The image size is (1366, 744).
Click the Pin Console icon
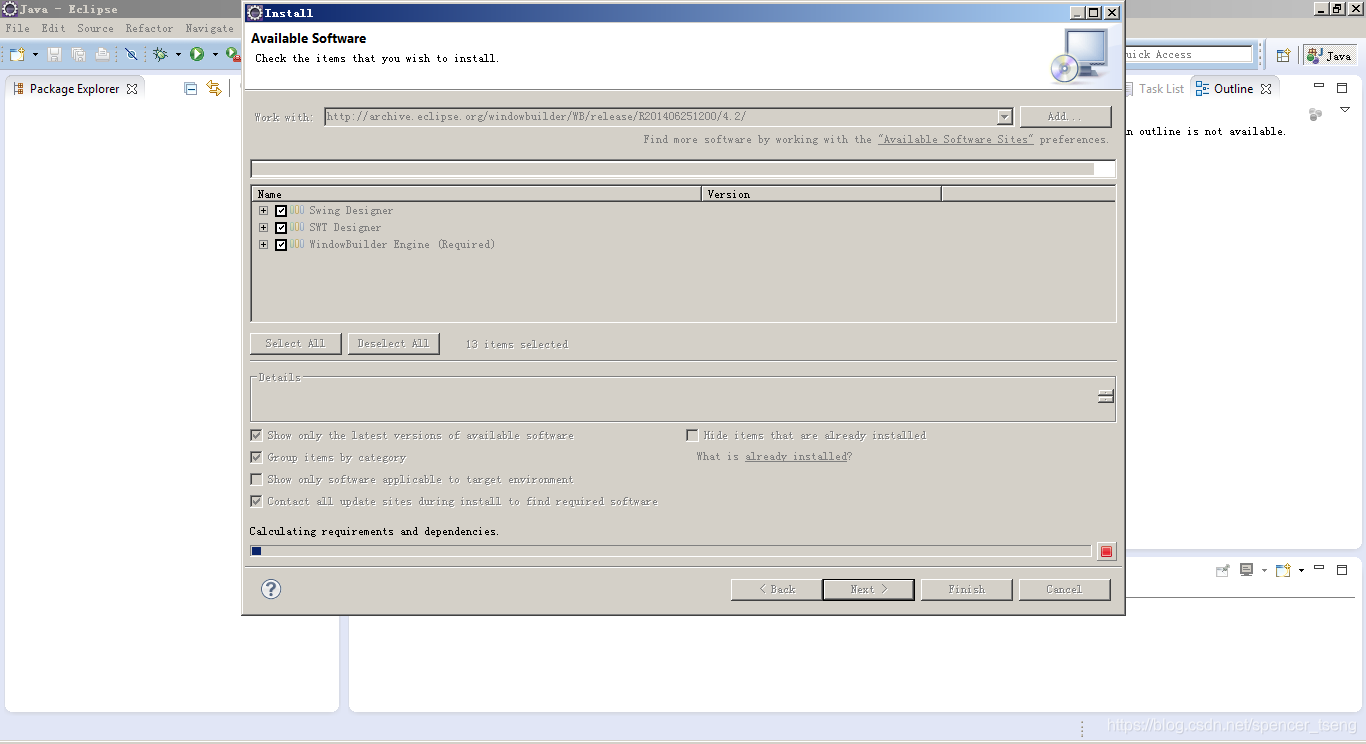[1222, 570]
